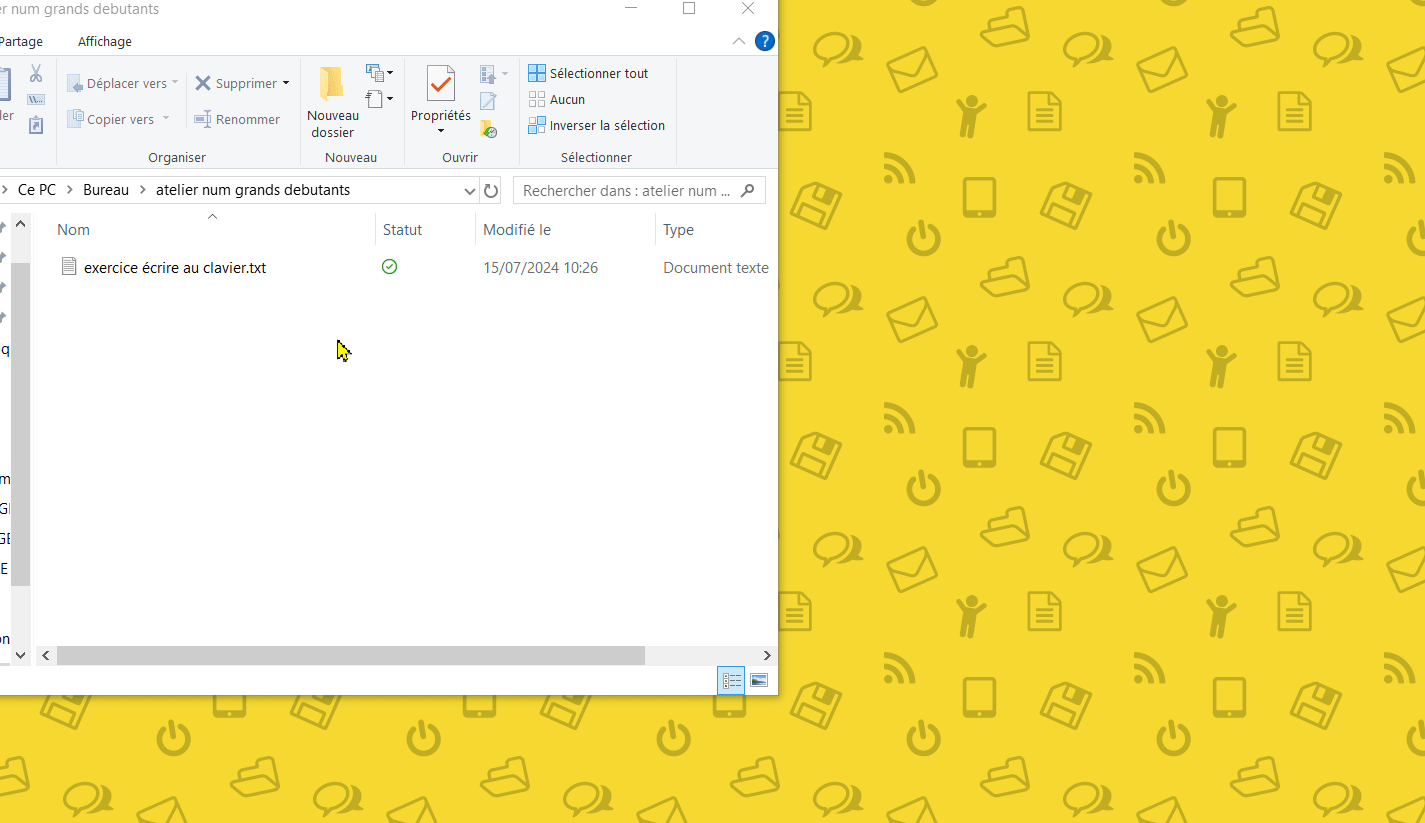Go to Ce PC in the breadcrumb

[37, 190]
